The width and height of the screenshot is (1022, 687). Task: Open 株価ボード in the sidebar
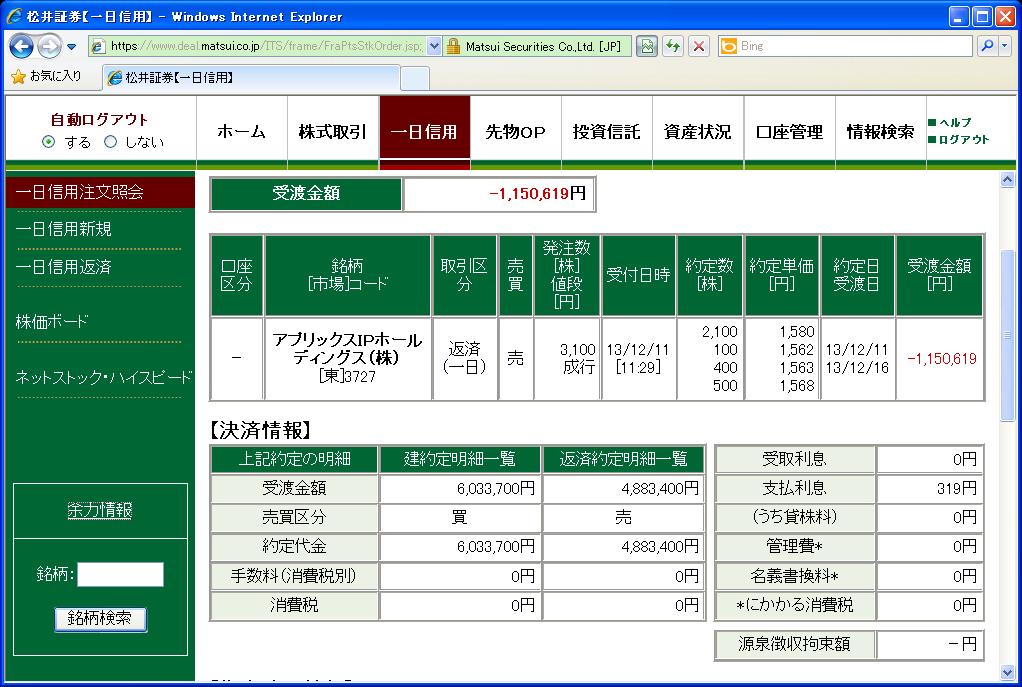point(51,321)
